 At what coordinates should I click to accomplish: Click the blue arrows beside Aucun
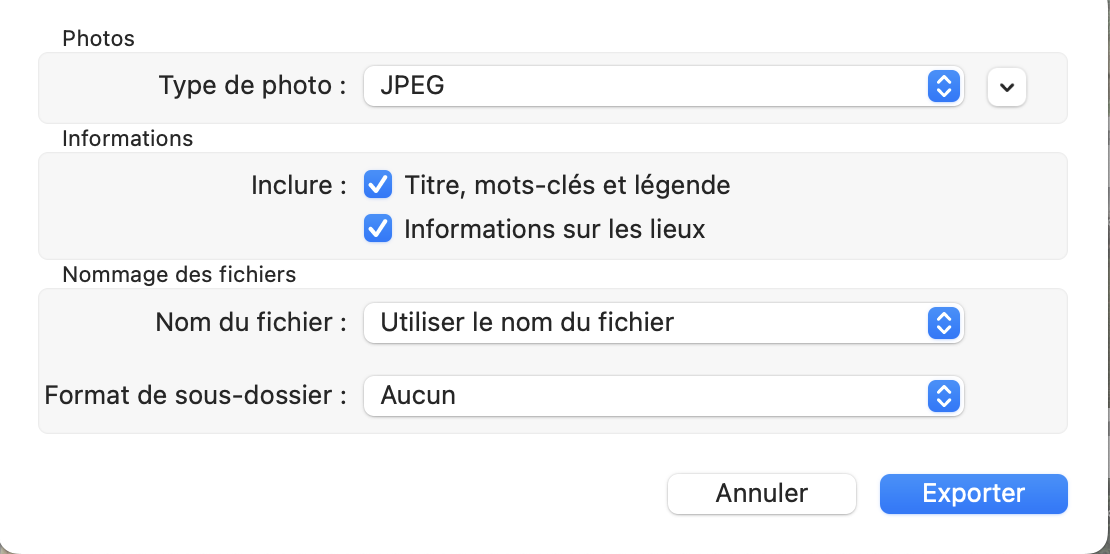click(x=943, y=395)
